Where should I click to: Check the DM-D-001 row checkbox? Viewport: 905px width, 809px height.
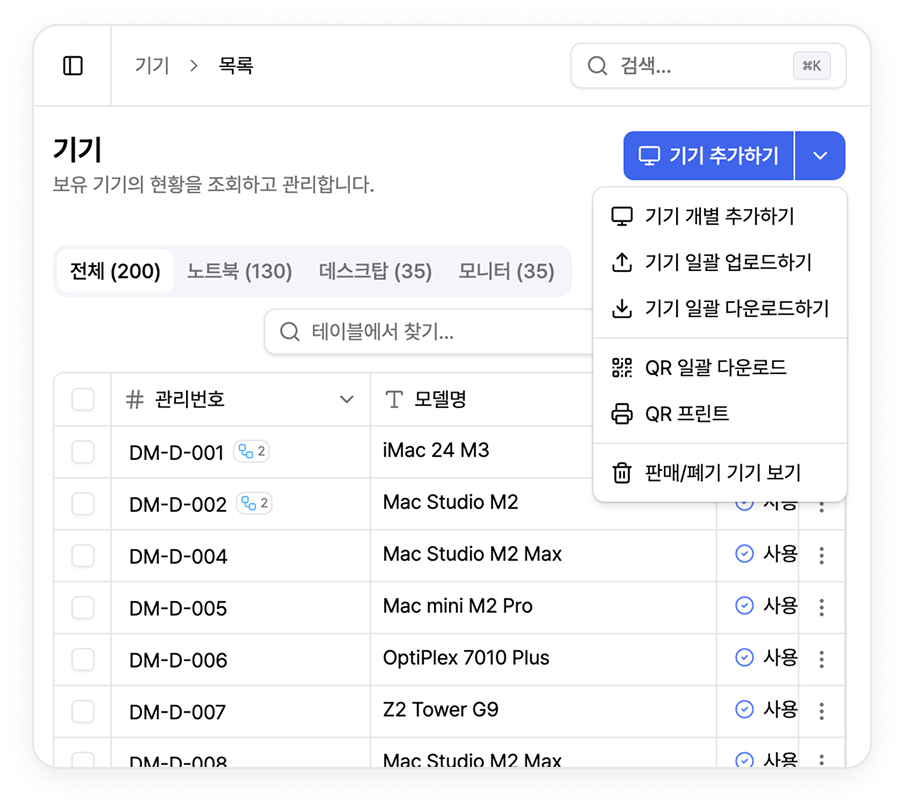(x=83, y=452)
